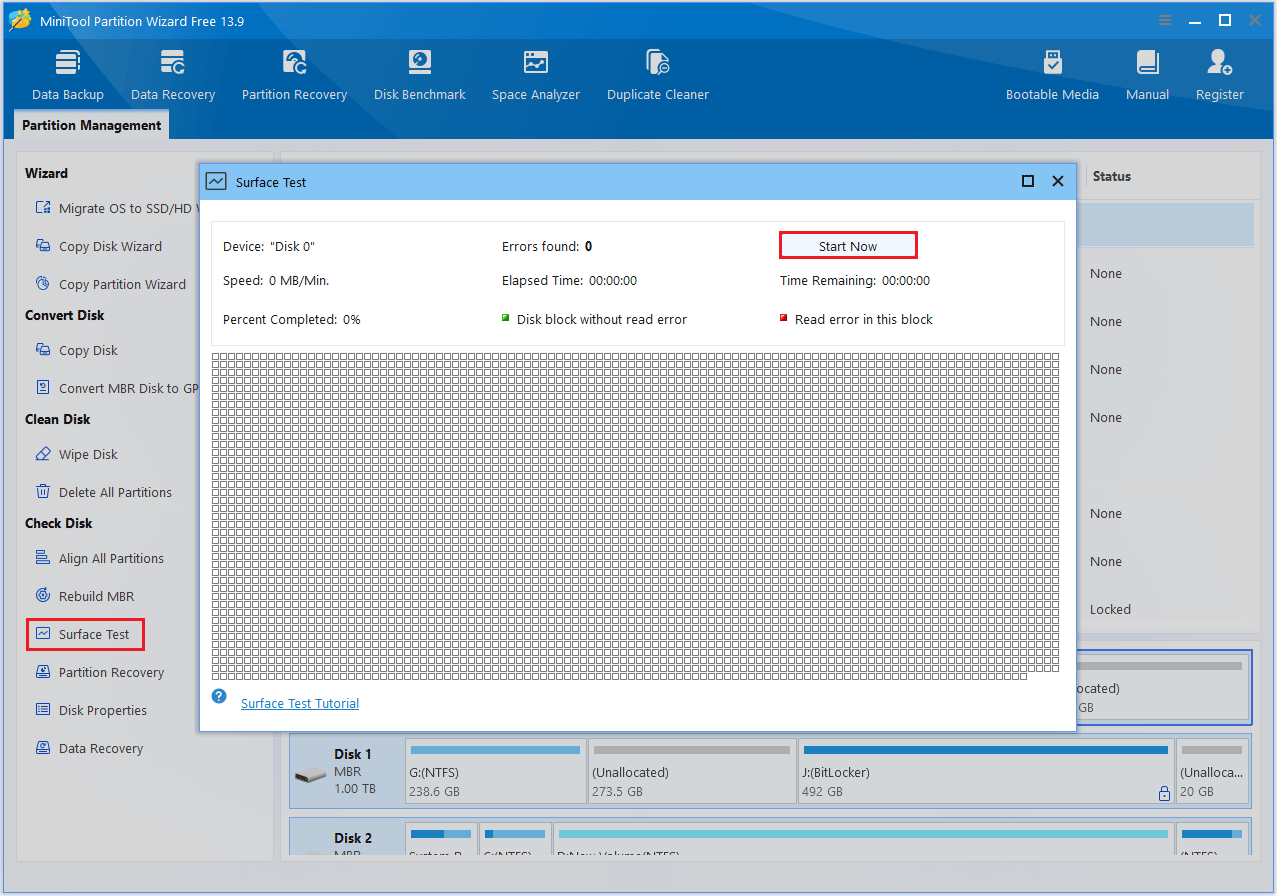
Task: Open the hamburger menu in title bar
Action: (1165, 20)
